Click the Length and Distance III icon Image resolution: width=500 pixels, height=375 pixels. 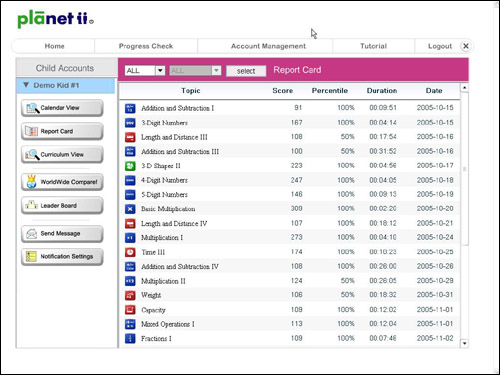130,137
